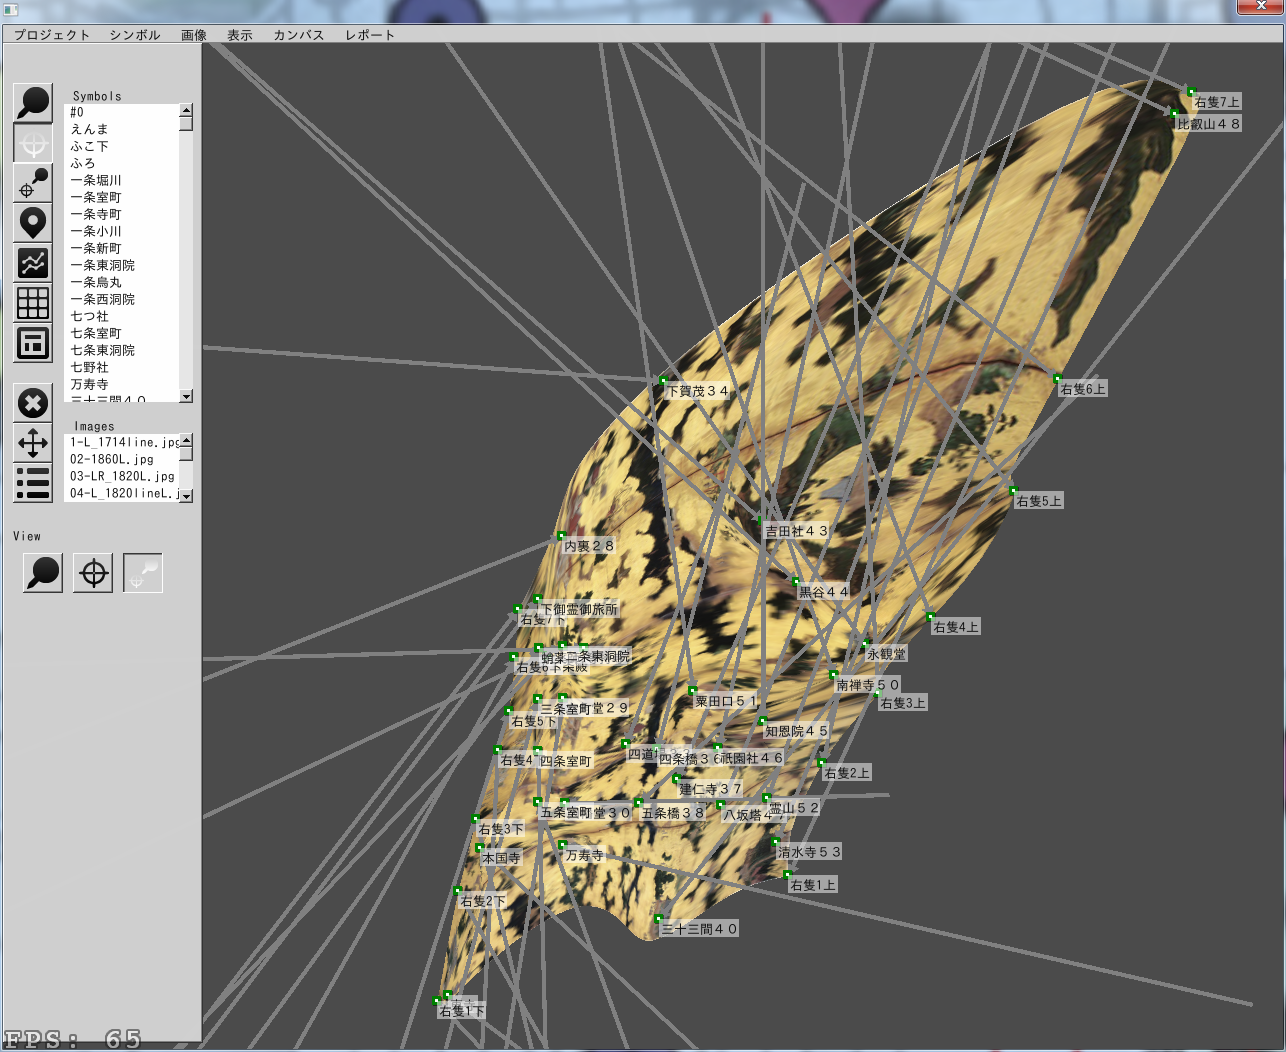Open the layout panel tool icon
Viewport: 1286px width, 1052px height.
tap(33, 343)
